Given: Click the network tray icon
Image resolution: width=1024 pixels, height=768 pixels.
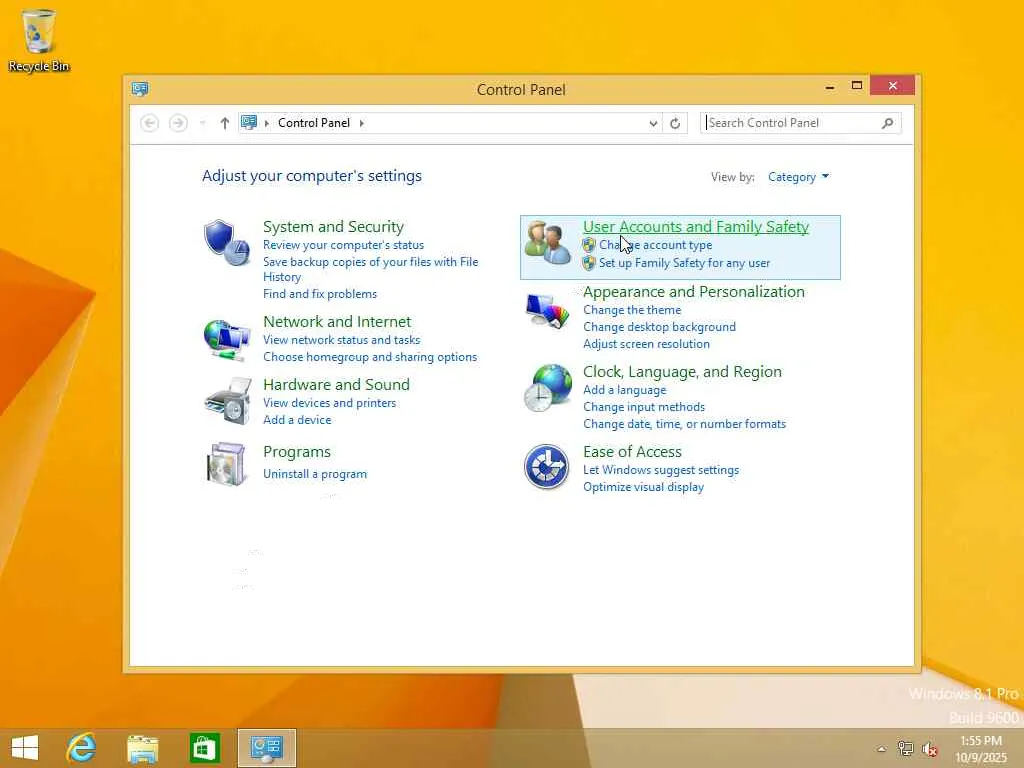Looking at the screenshot, I should pyautogui.click(x=905, y=748).
